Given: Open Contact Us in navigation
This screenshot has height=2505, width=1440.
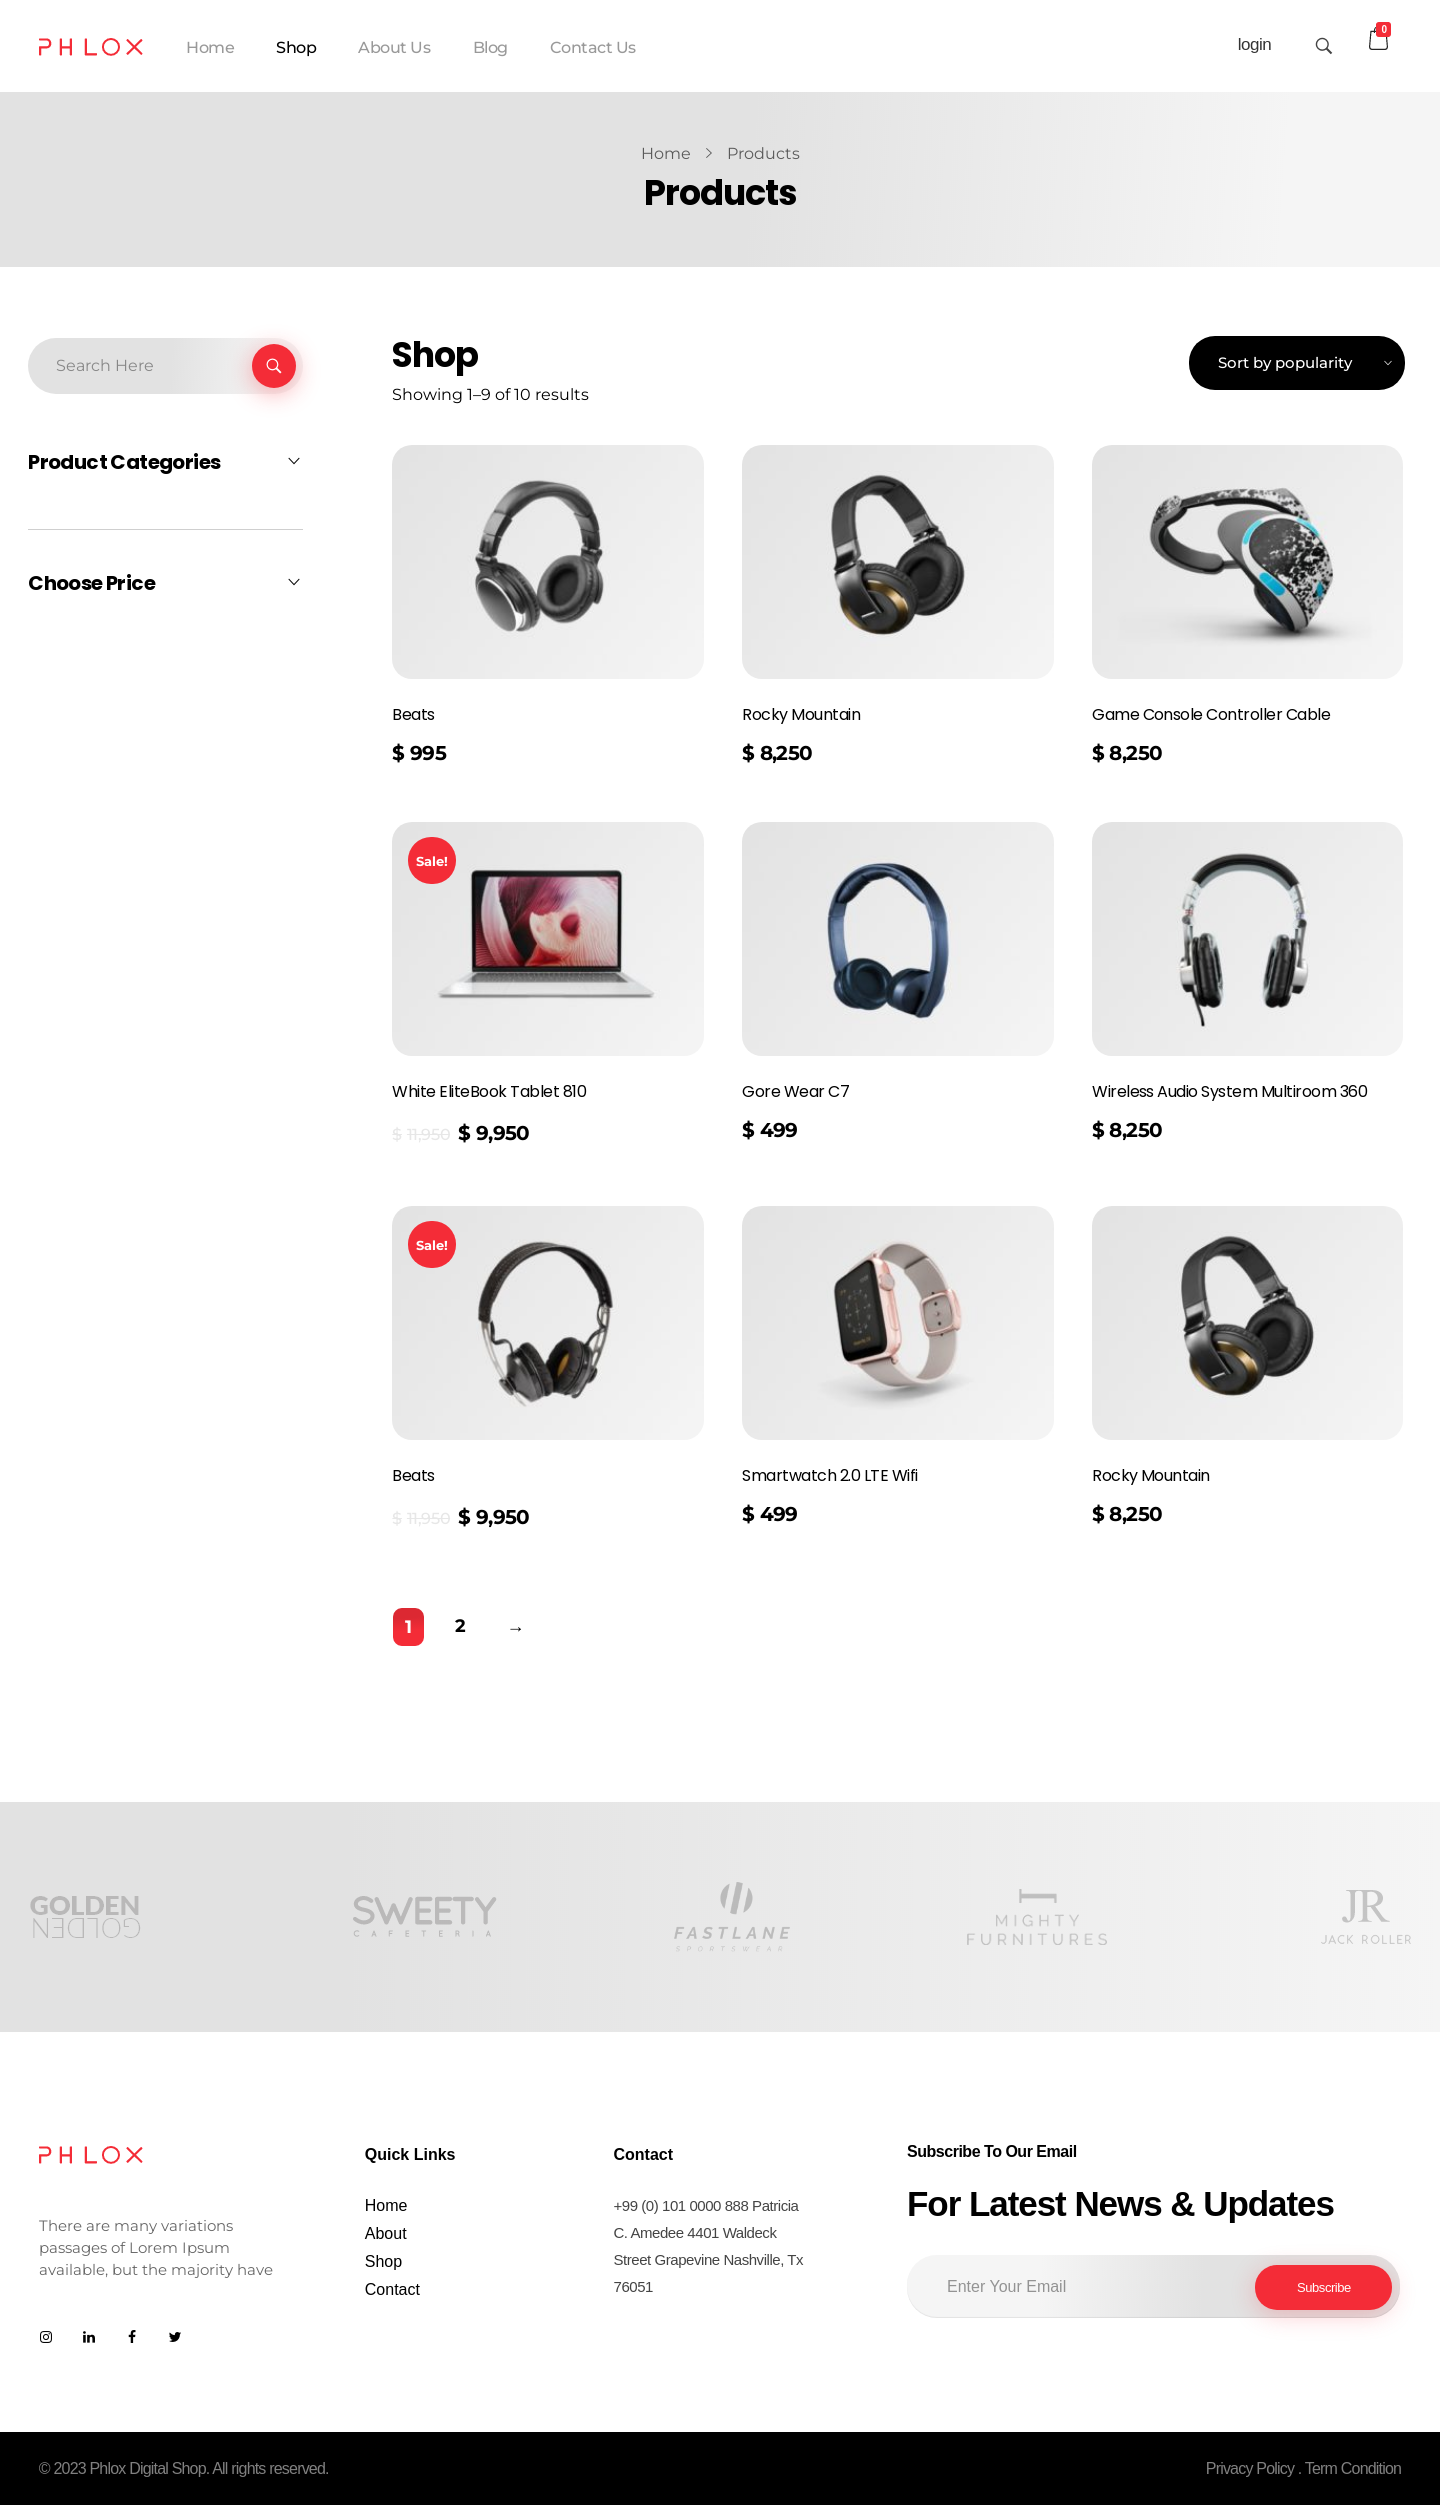Looking at the screenshot, I should 593,47.
